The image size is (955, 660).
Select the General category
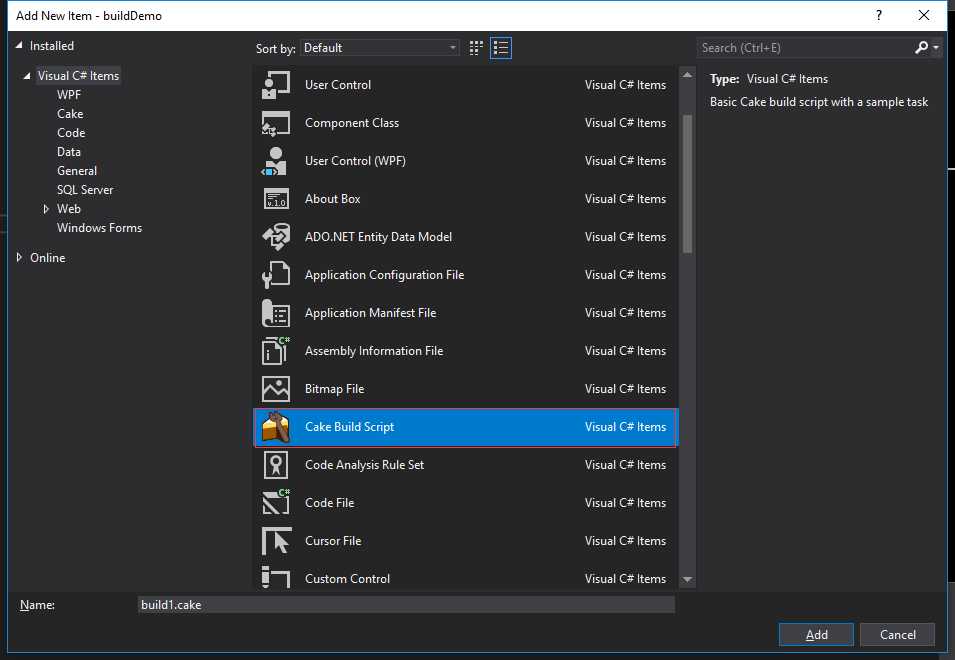tap(77, 170)
